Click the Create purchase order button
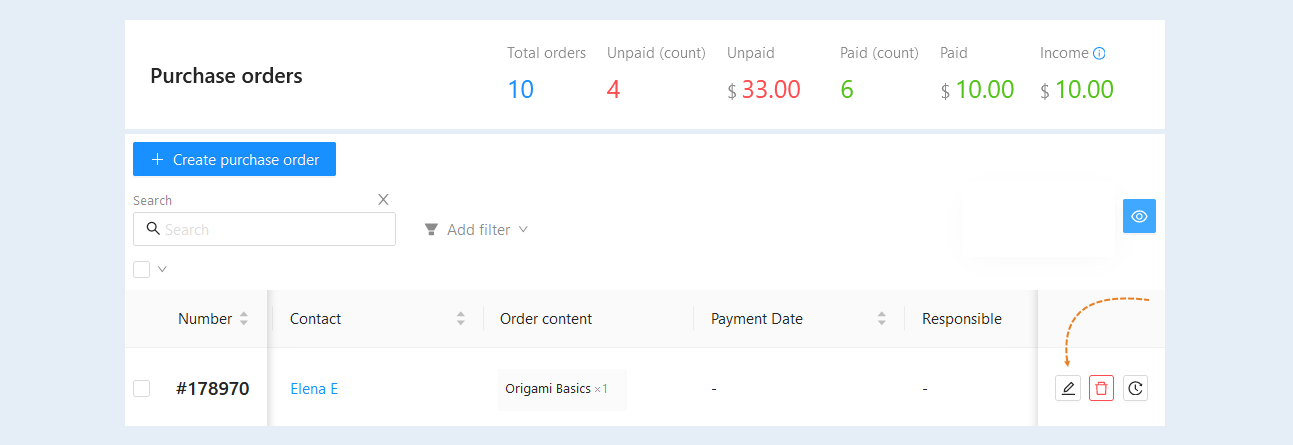Image resolution: width=1293 pixels, height=445 pixels. (234, 159)
